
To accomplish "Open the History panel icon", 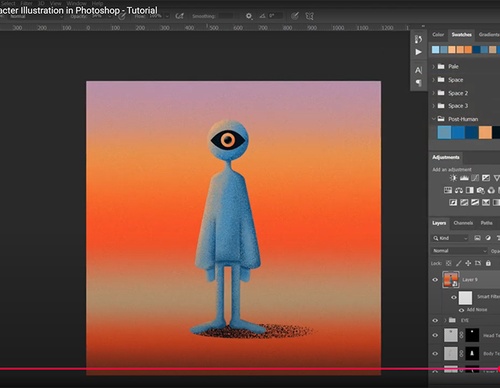I will pos(418,39).
